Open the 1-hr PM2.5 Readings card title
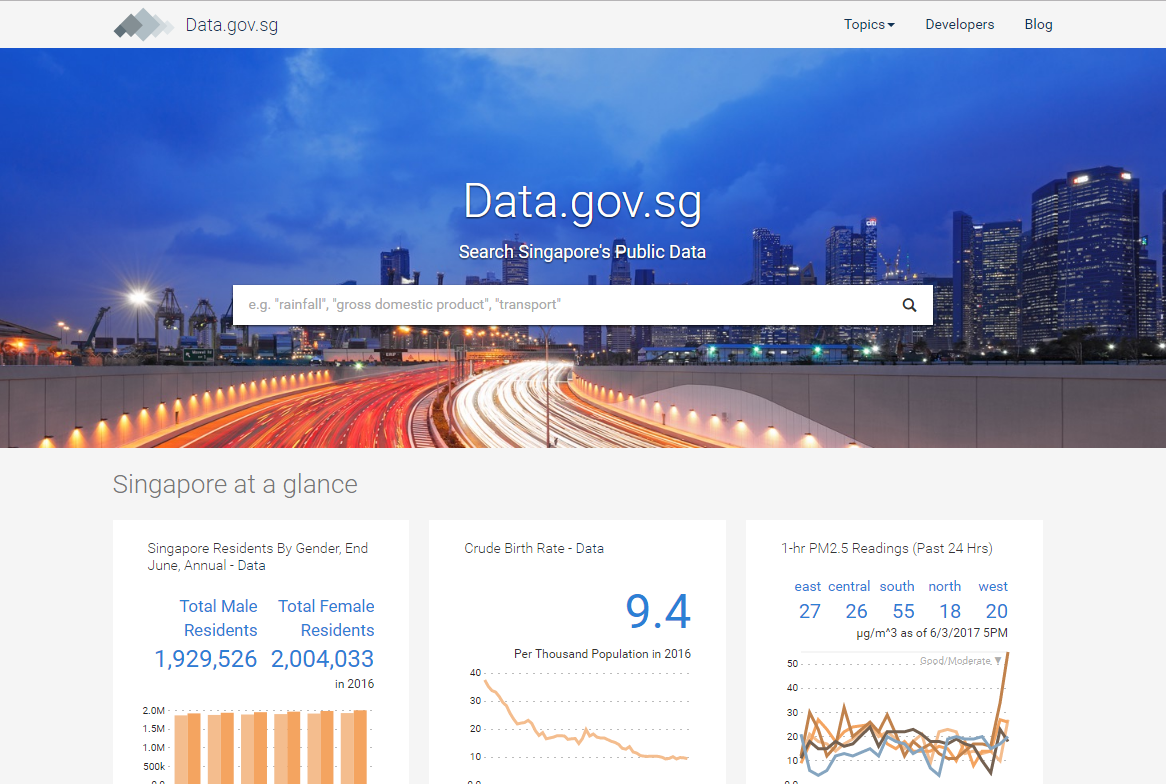The width and height of the screenshot is (1166, 784). (x=886, y=548)
